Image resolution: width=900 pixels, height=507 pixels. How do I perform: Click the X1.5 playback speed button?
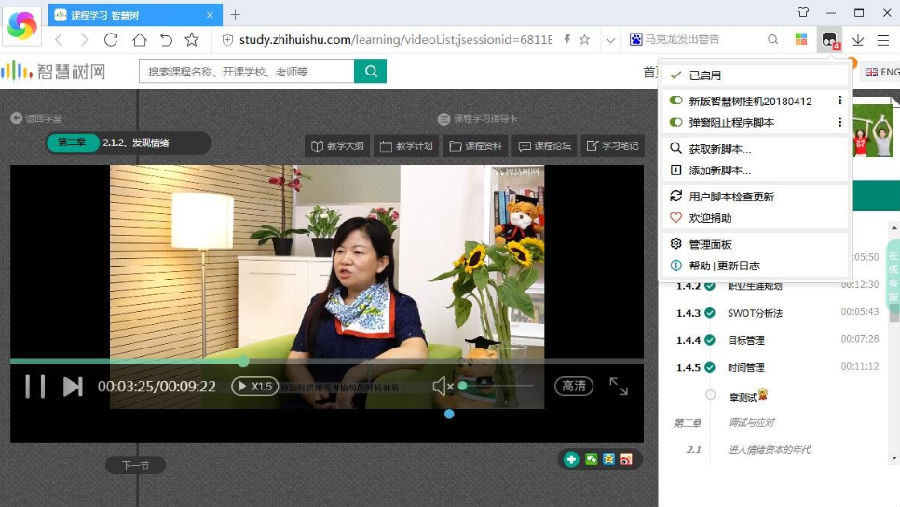255,386
